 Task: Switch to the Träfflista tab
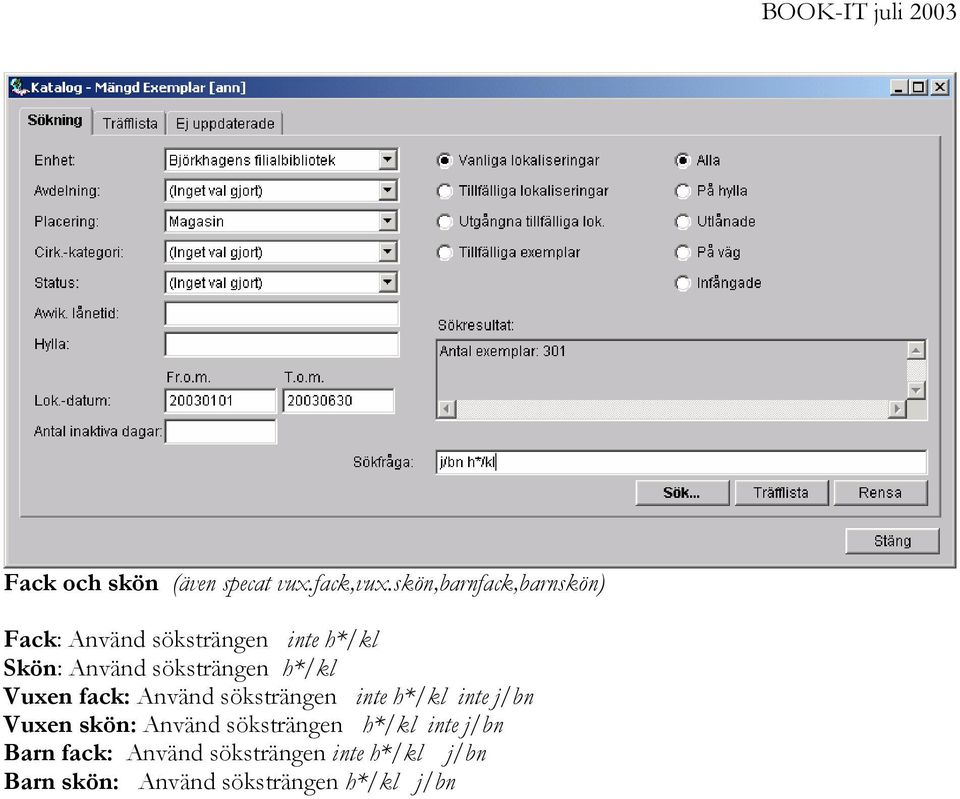130,124
